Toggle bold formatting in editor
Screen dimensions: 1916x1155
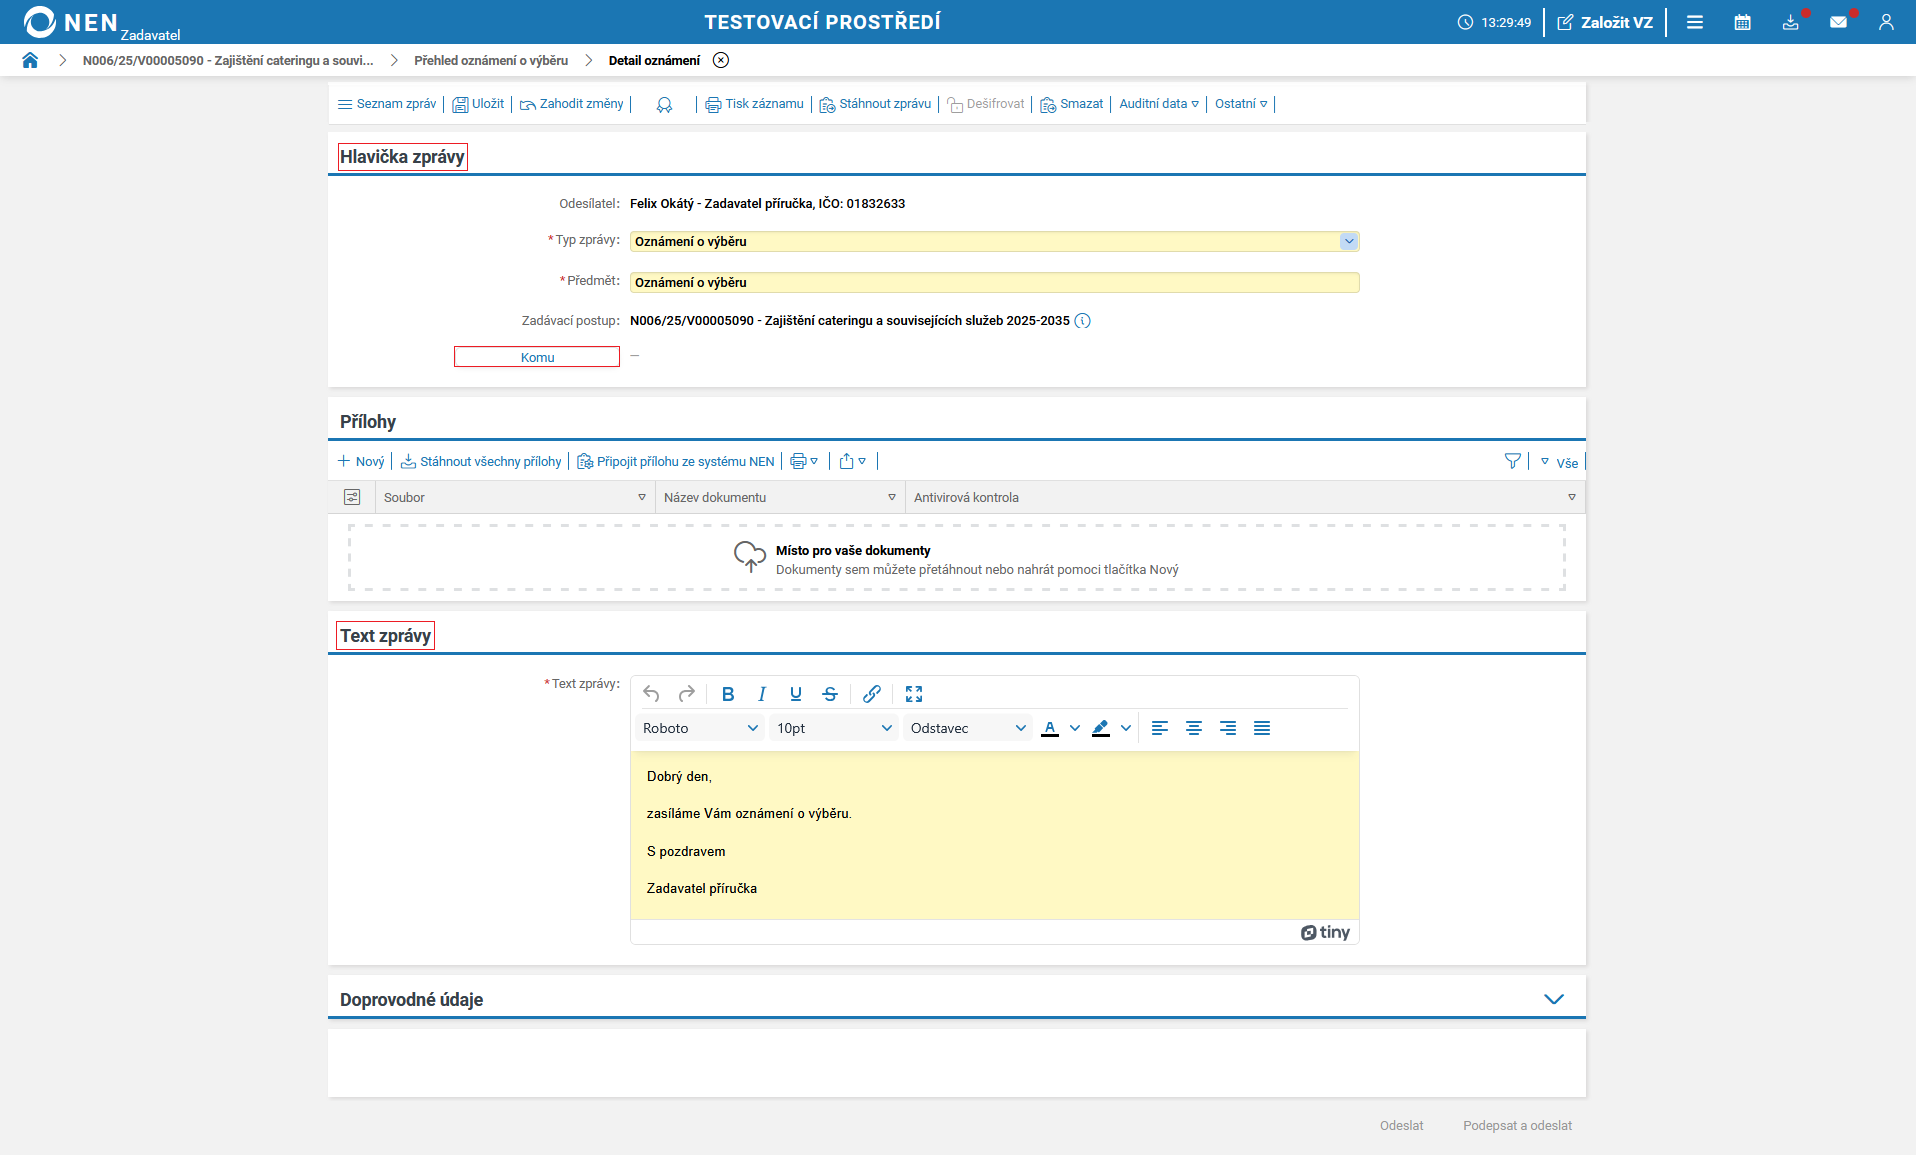click(728, 694)
